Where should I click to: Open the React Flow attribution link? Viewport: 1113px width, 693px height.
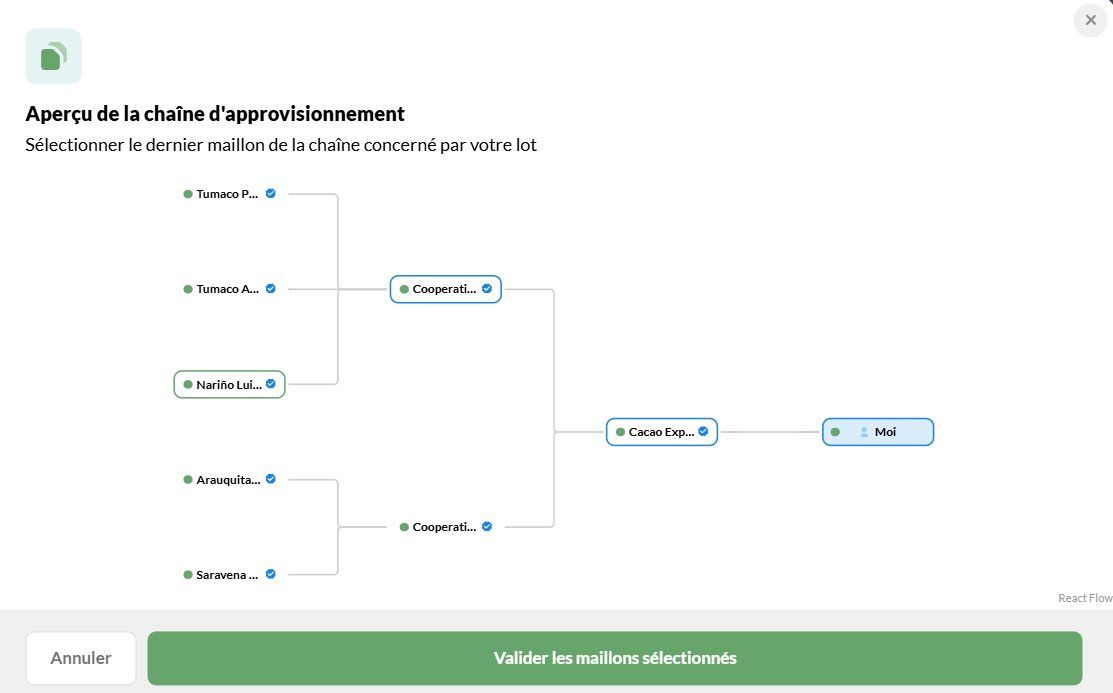click(x=1085, y=598)
